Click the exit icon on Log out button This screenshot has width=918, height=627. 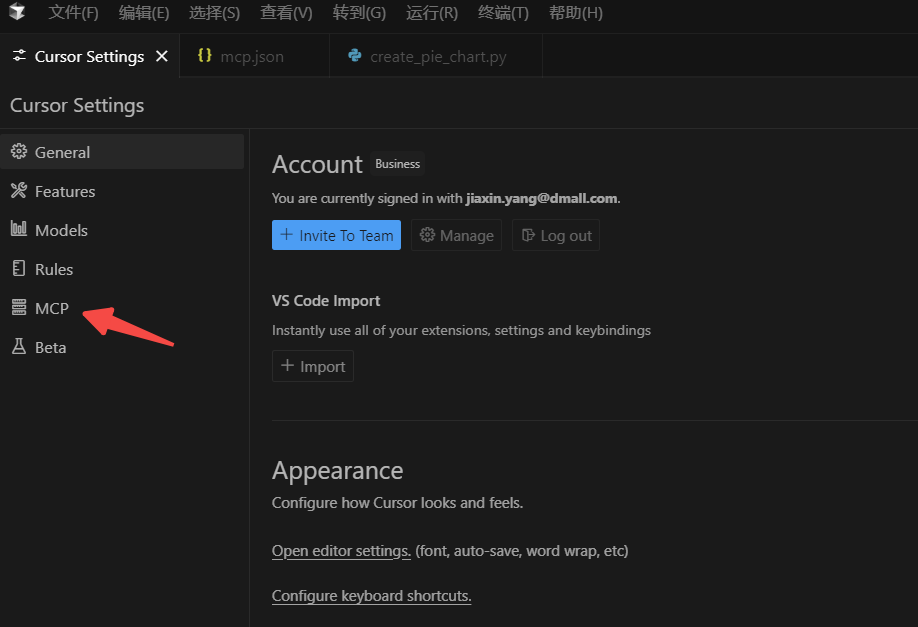coord(528,235)
